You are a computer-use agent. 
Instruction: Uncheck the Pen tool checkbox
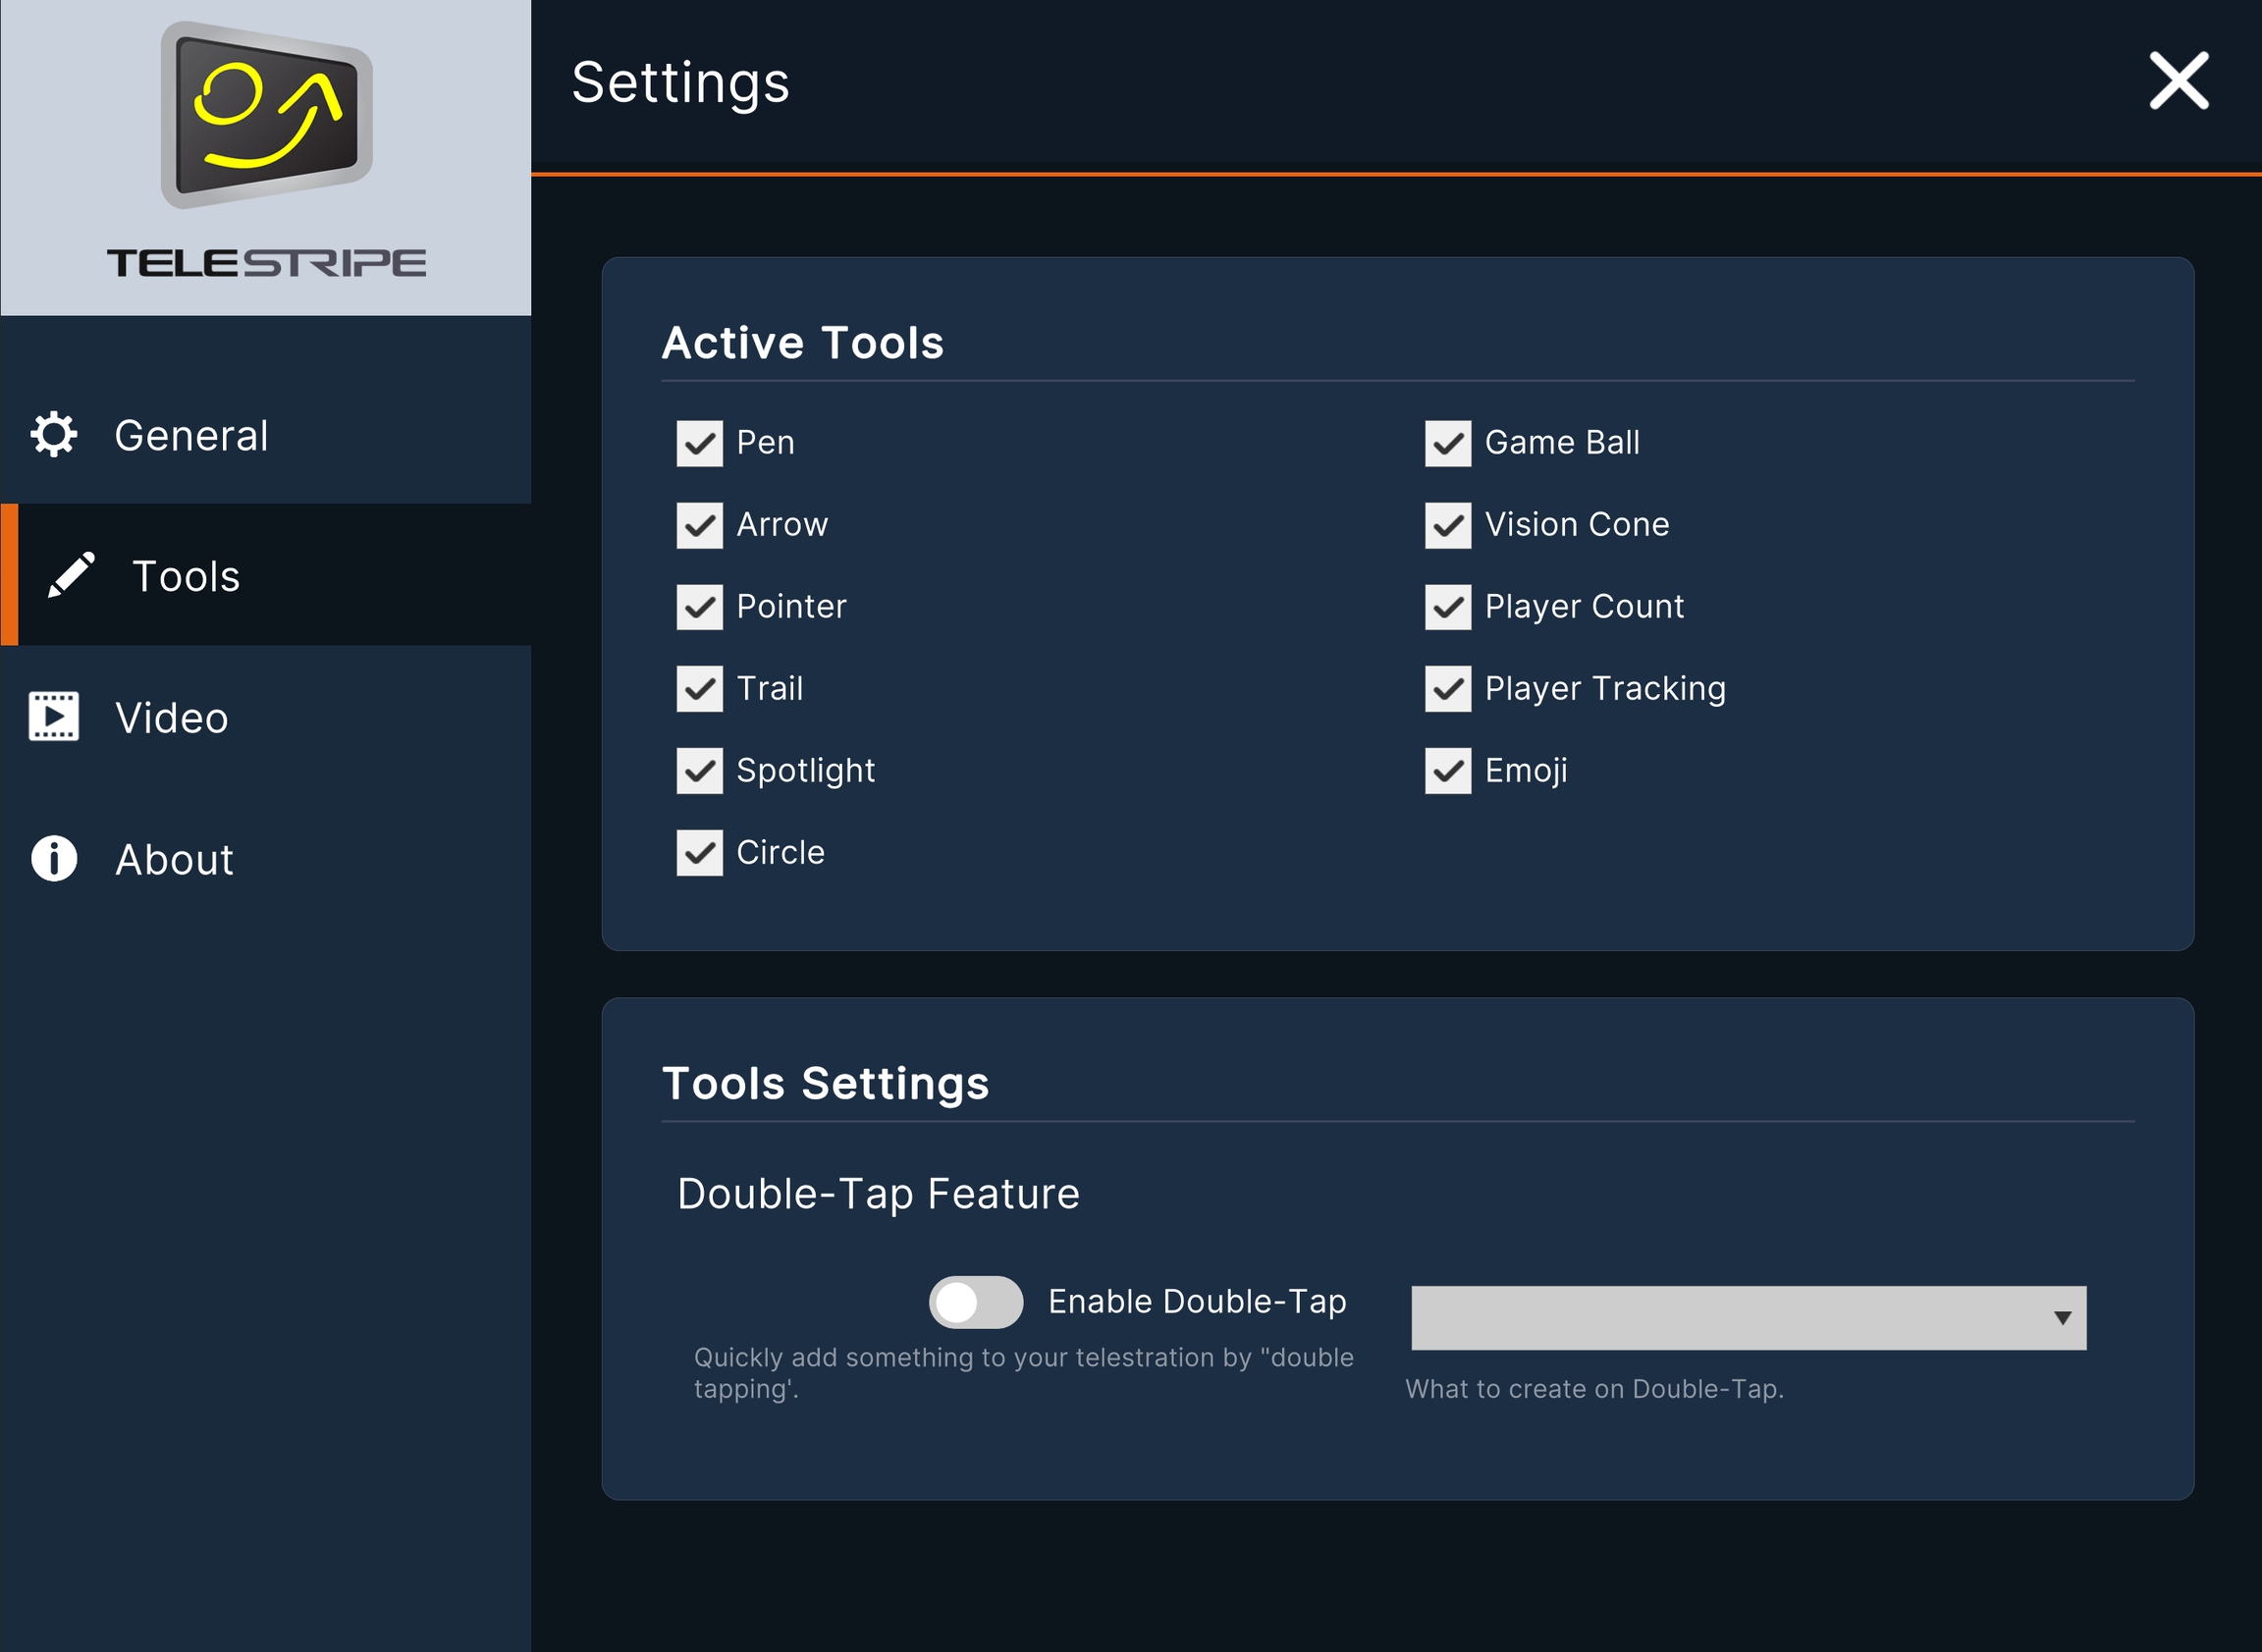pyautogui.click(x=699, y=443)
